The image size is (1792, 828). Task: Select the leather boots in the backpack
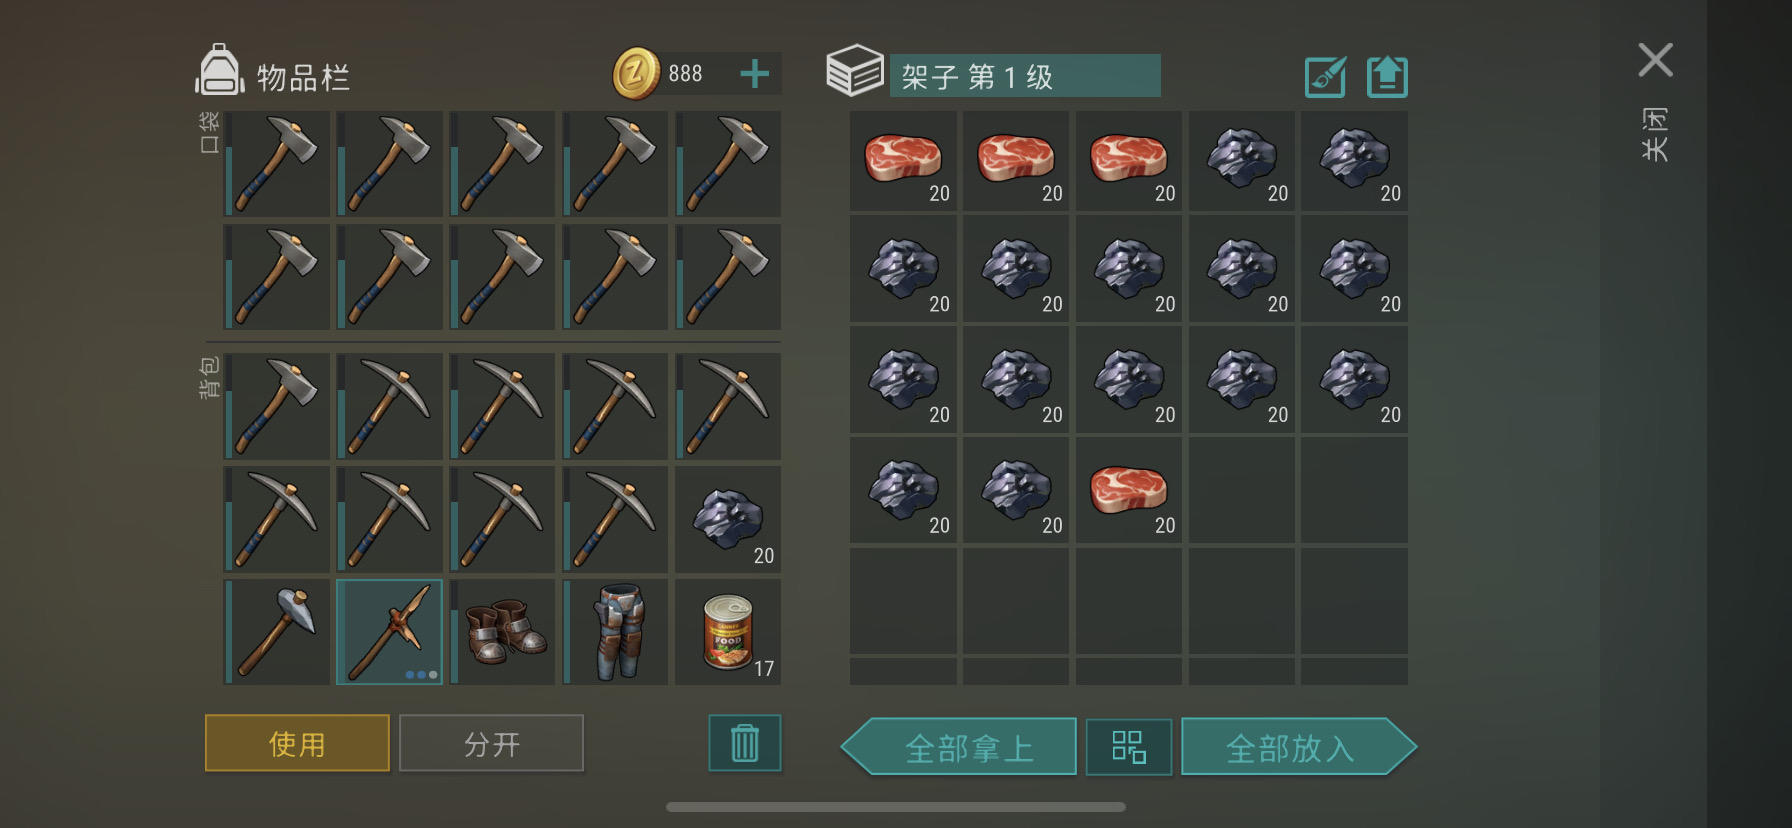pos(502,632)
